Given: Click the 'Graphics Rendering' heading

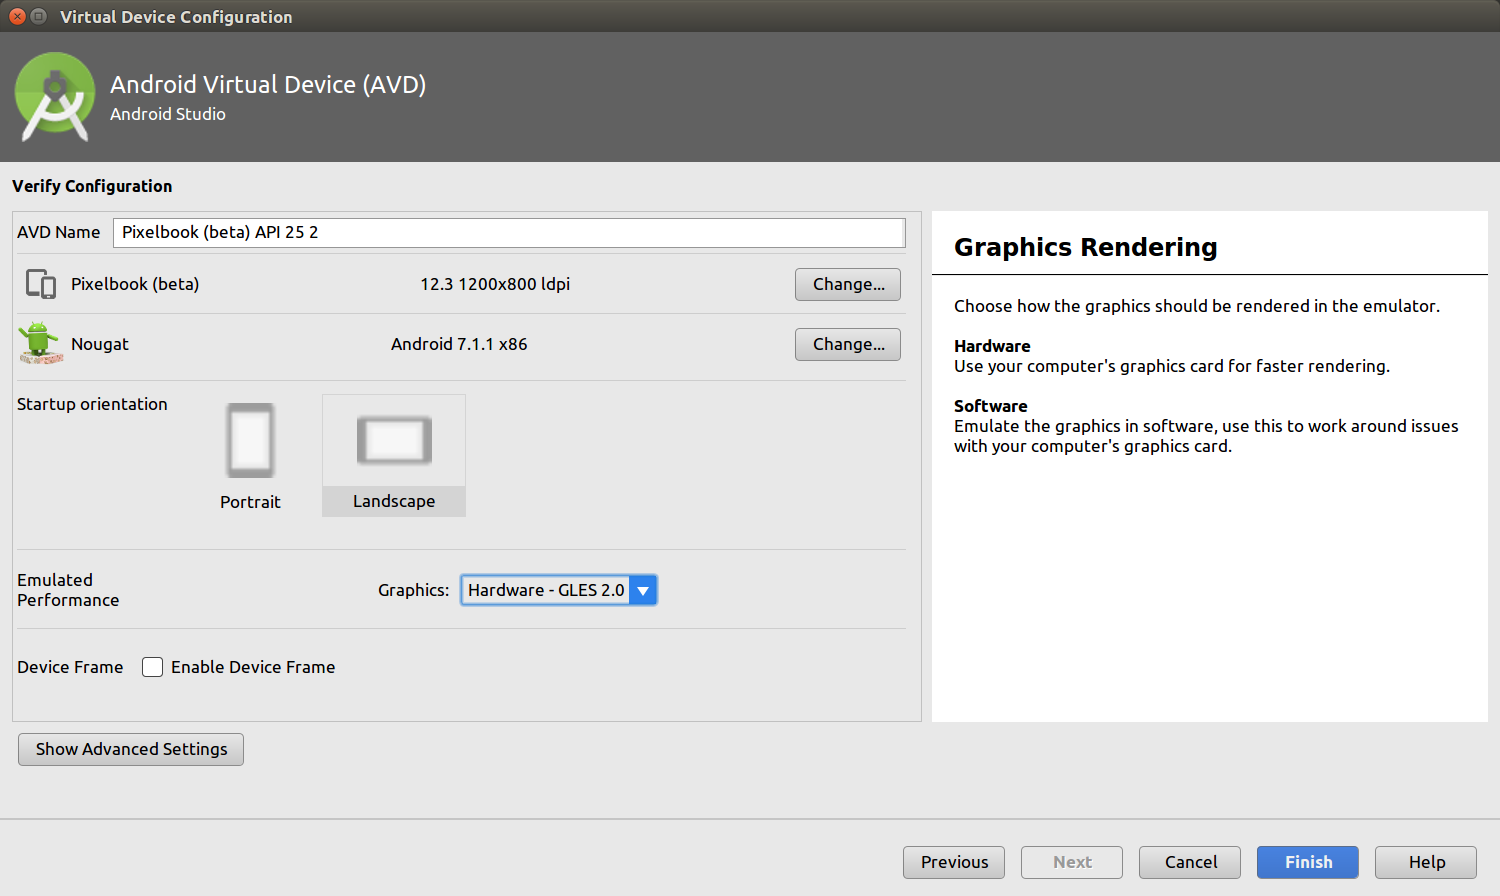Looking at the screenshot, I should click(1086, 247).
